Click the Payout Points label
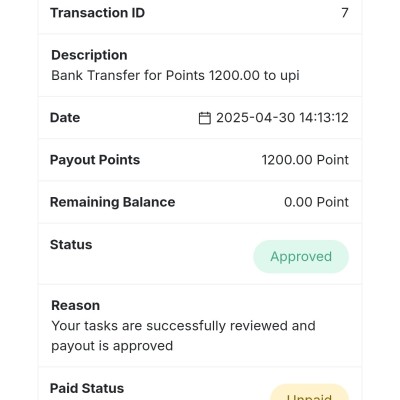400x400 pixels. (x=95, y=160)
